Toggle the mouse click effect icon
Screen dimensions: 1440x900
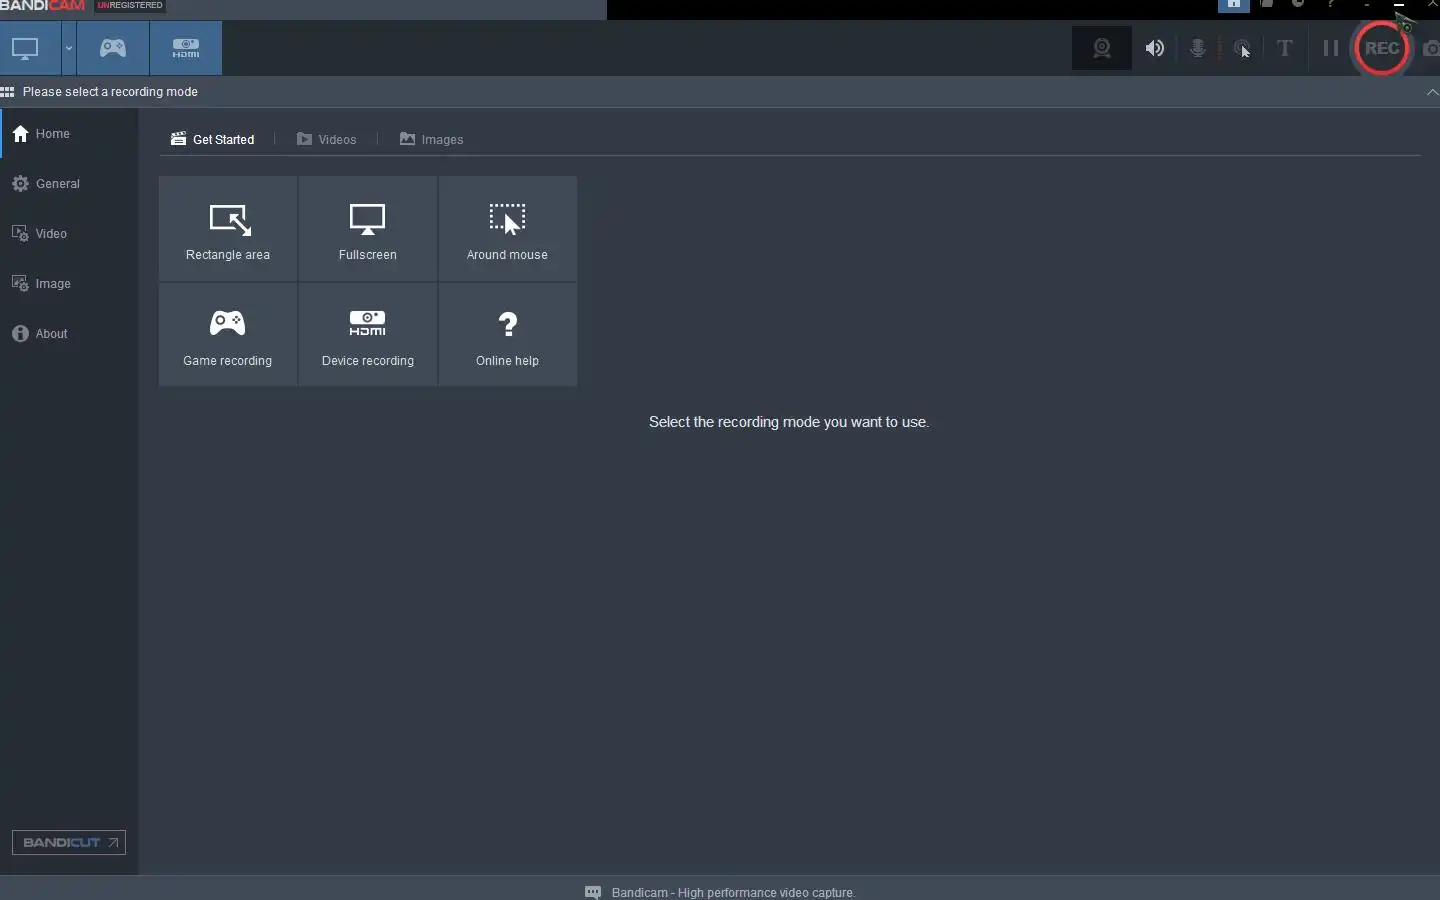pyautogui.click(x=1242, y=48)
